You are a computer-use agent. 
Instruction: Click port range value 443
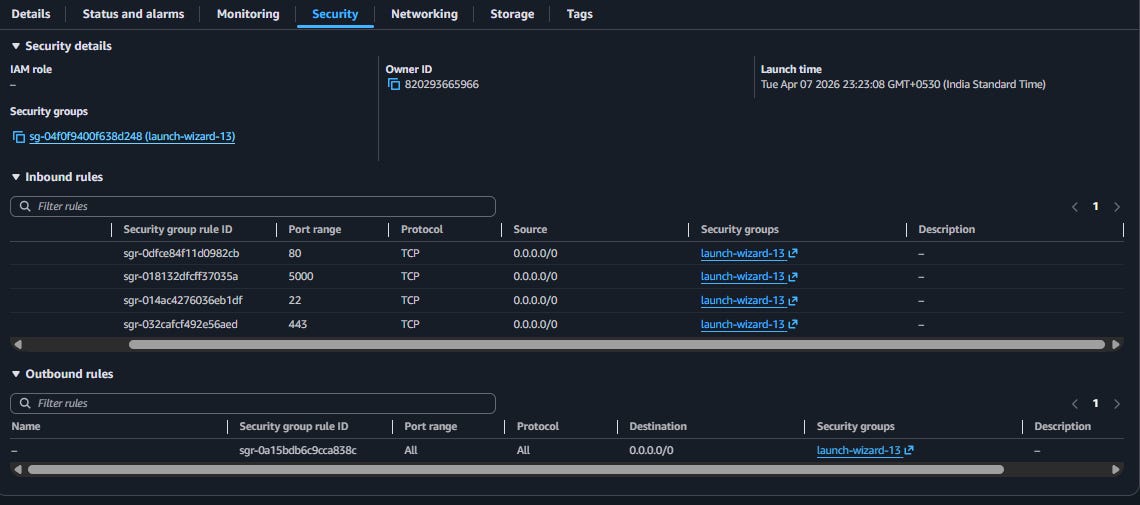(298, 324)
